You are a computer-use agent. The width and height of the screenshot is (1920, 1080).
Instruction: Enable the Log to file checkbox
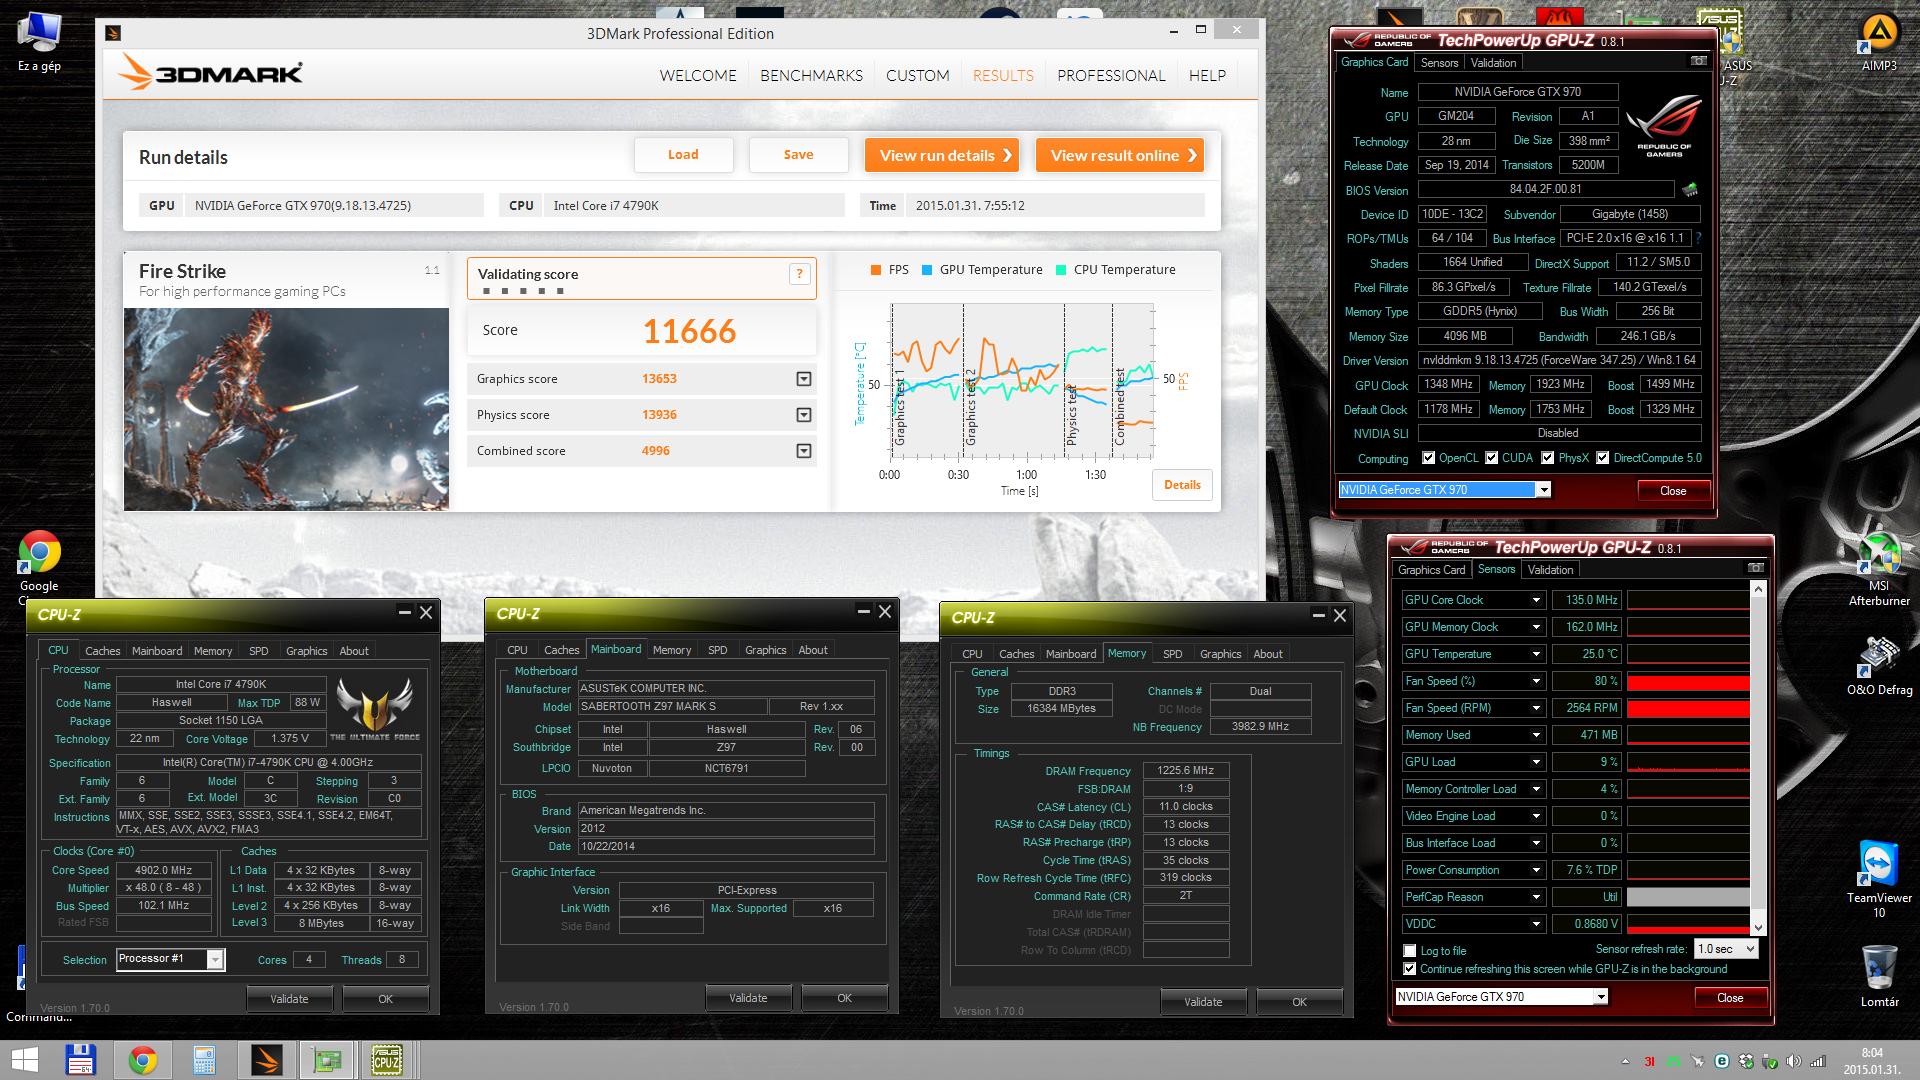[1410, 951]
